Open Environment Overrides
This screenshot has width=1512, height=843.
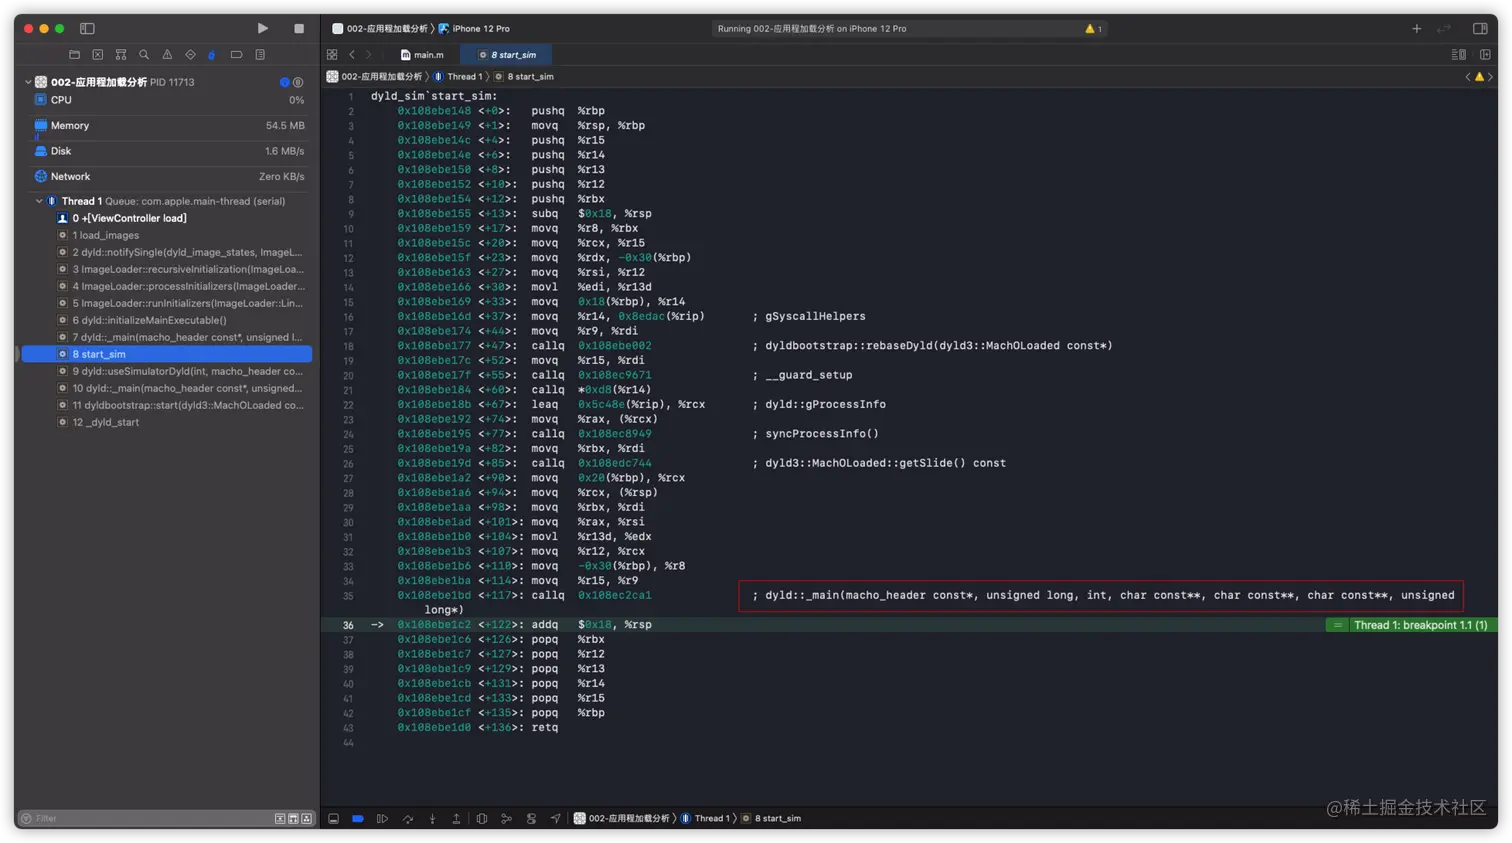[531, 819]
